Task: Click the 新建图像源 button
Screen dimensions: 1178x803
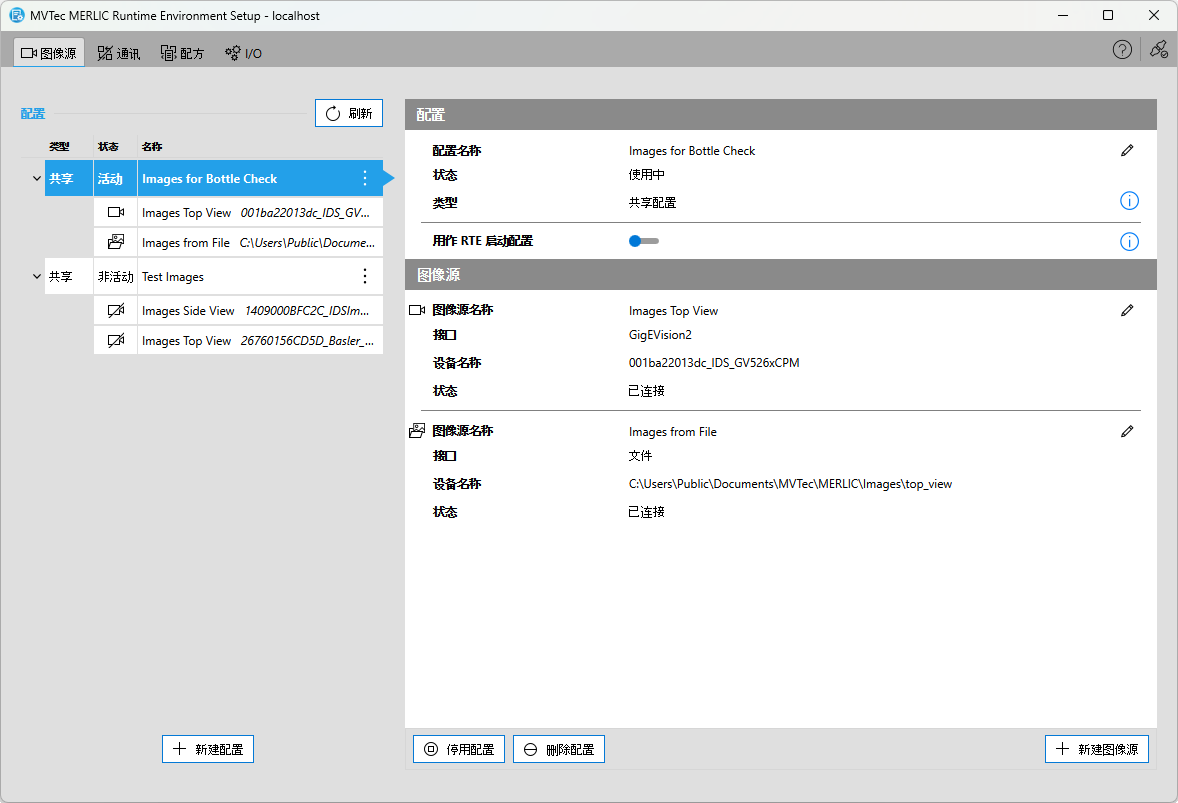Action: pyautogui.click(x=1097, y=749)
